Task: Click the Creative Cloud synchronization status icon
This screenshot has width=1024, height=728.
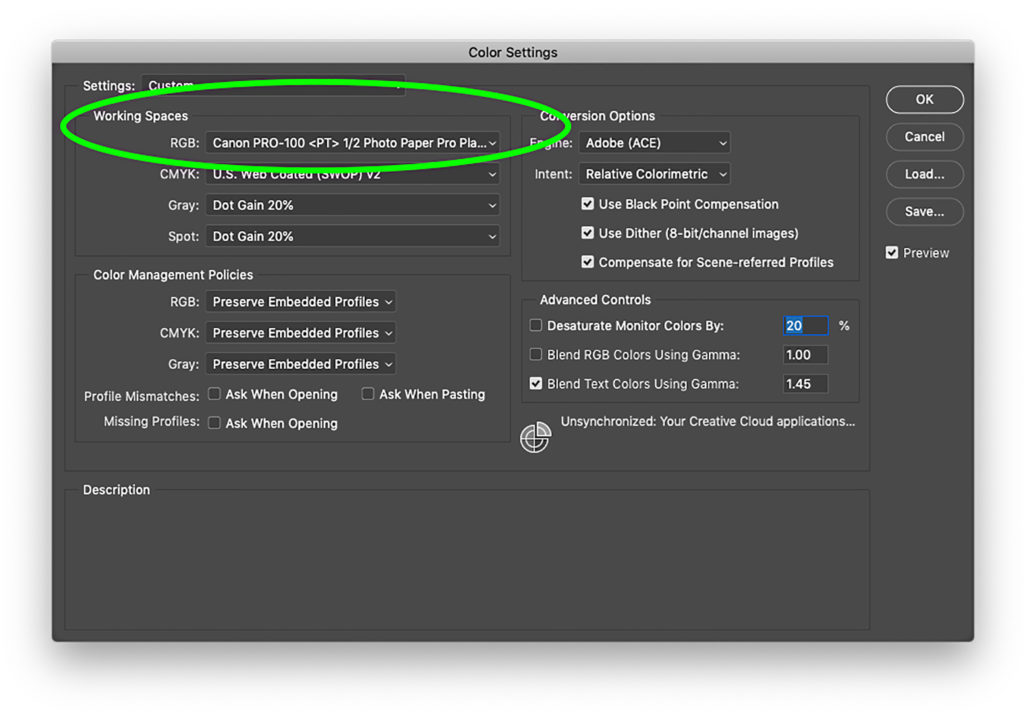Action: 535,437
